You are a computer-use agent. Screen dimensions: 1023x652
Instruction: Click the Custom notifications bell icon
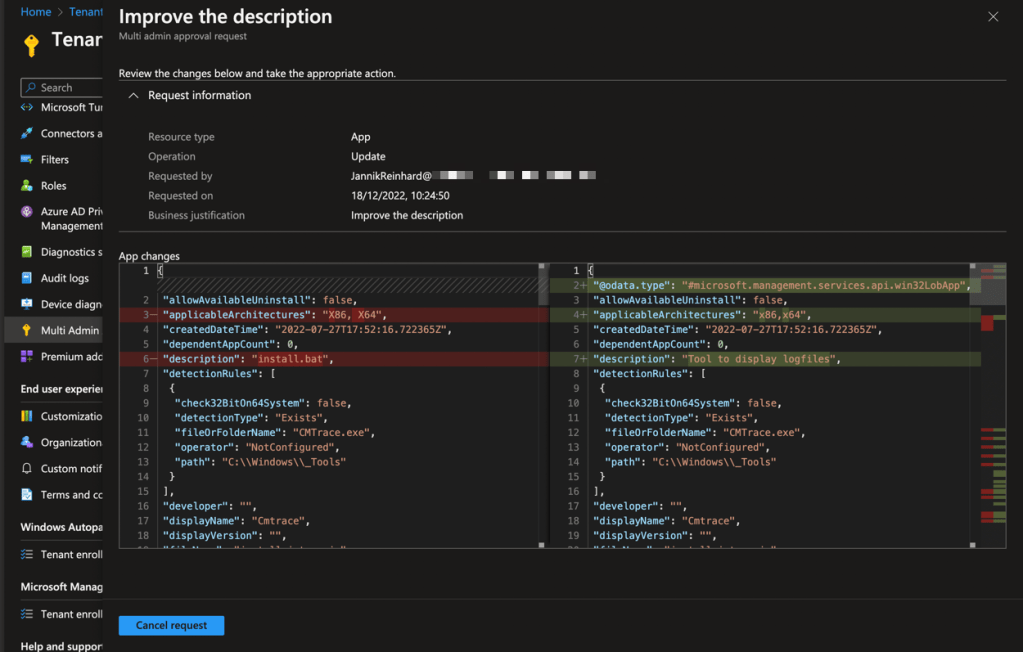coord(28,468)
